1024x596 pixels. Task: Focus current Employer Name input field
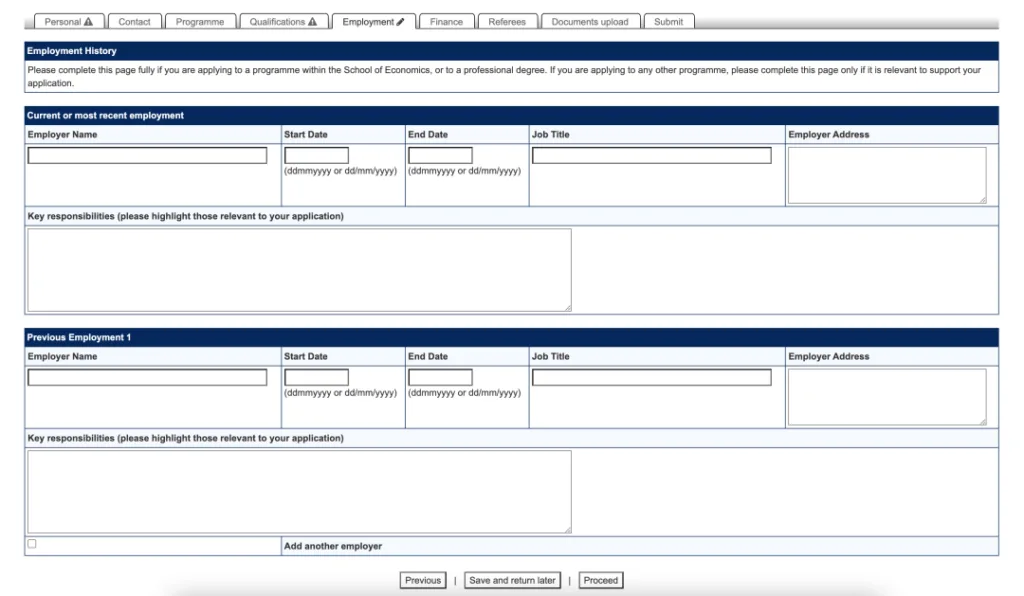147,156
